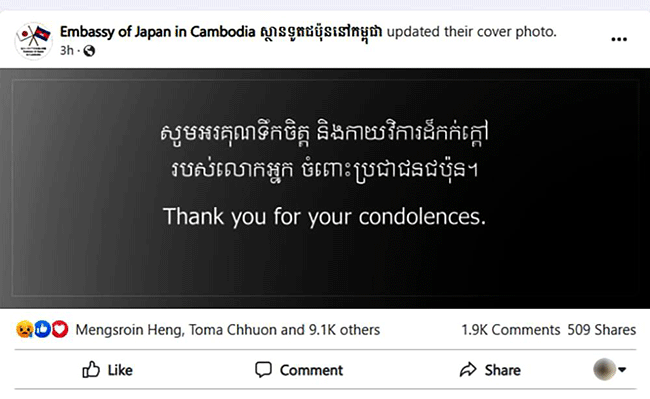
Task: Open the 3h post timestamp
Action: point(67,51)
